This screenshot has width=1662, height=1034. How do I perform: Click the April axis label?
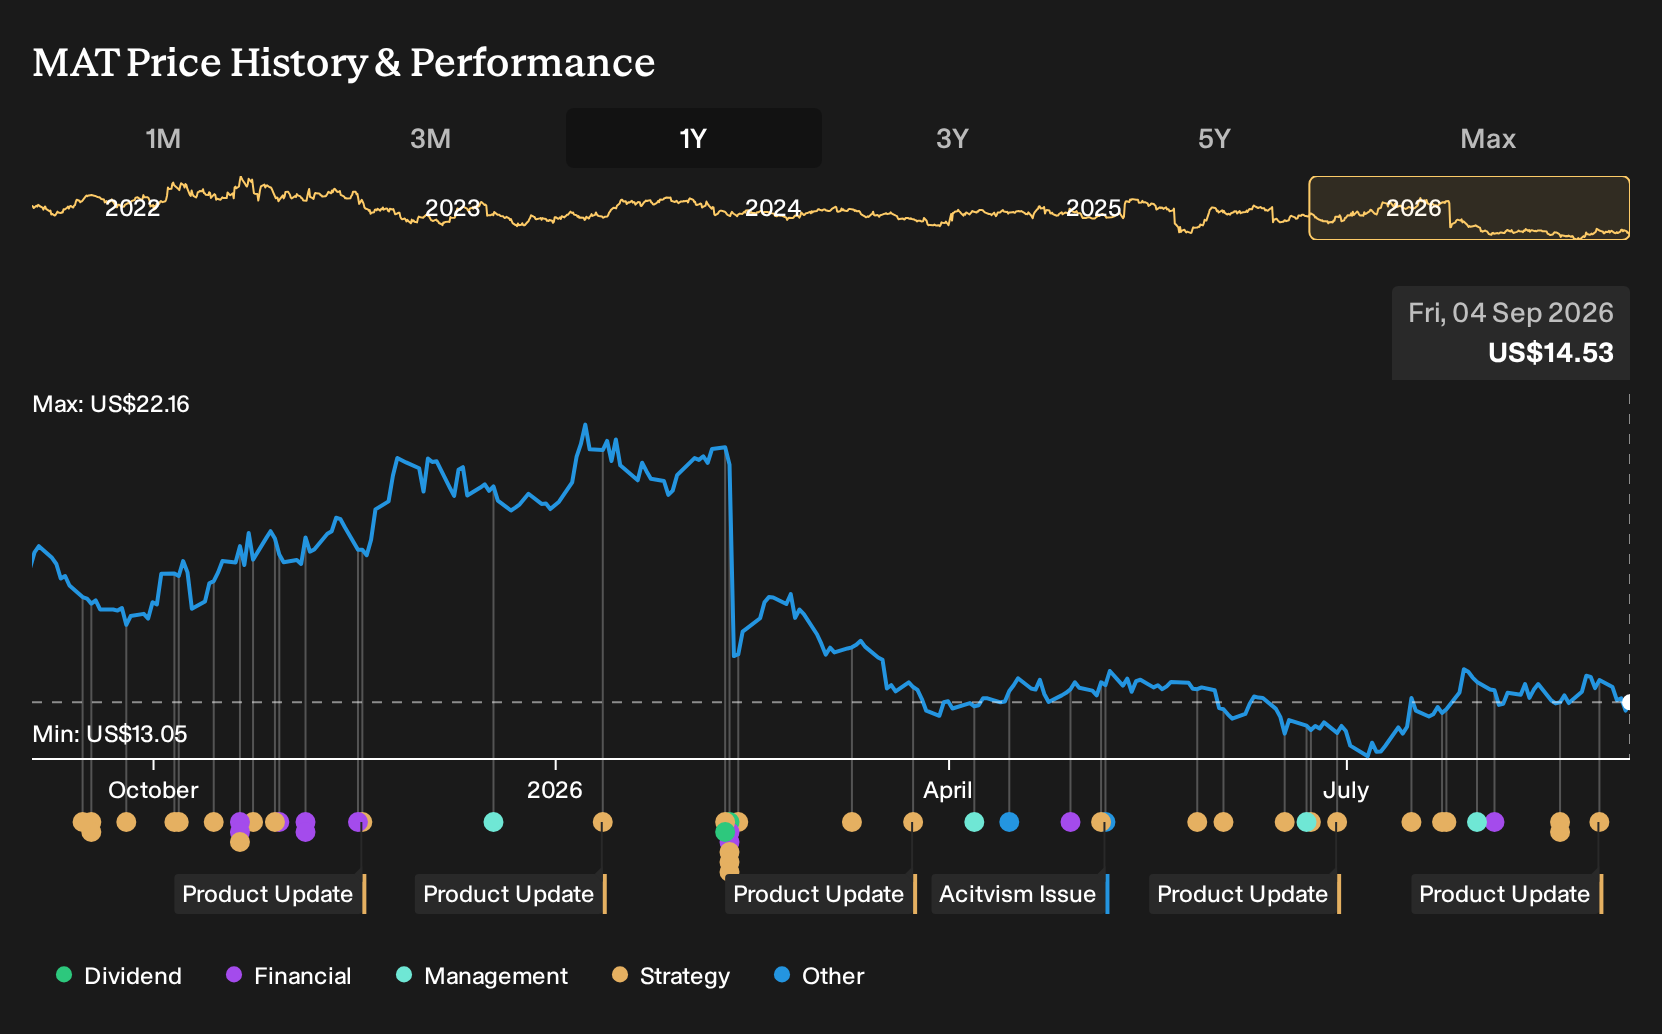click(947, 790)
